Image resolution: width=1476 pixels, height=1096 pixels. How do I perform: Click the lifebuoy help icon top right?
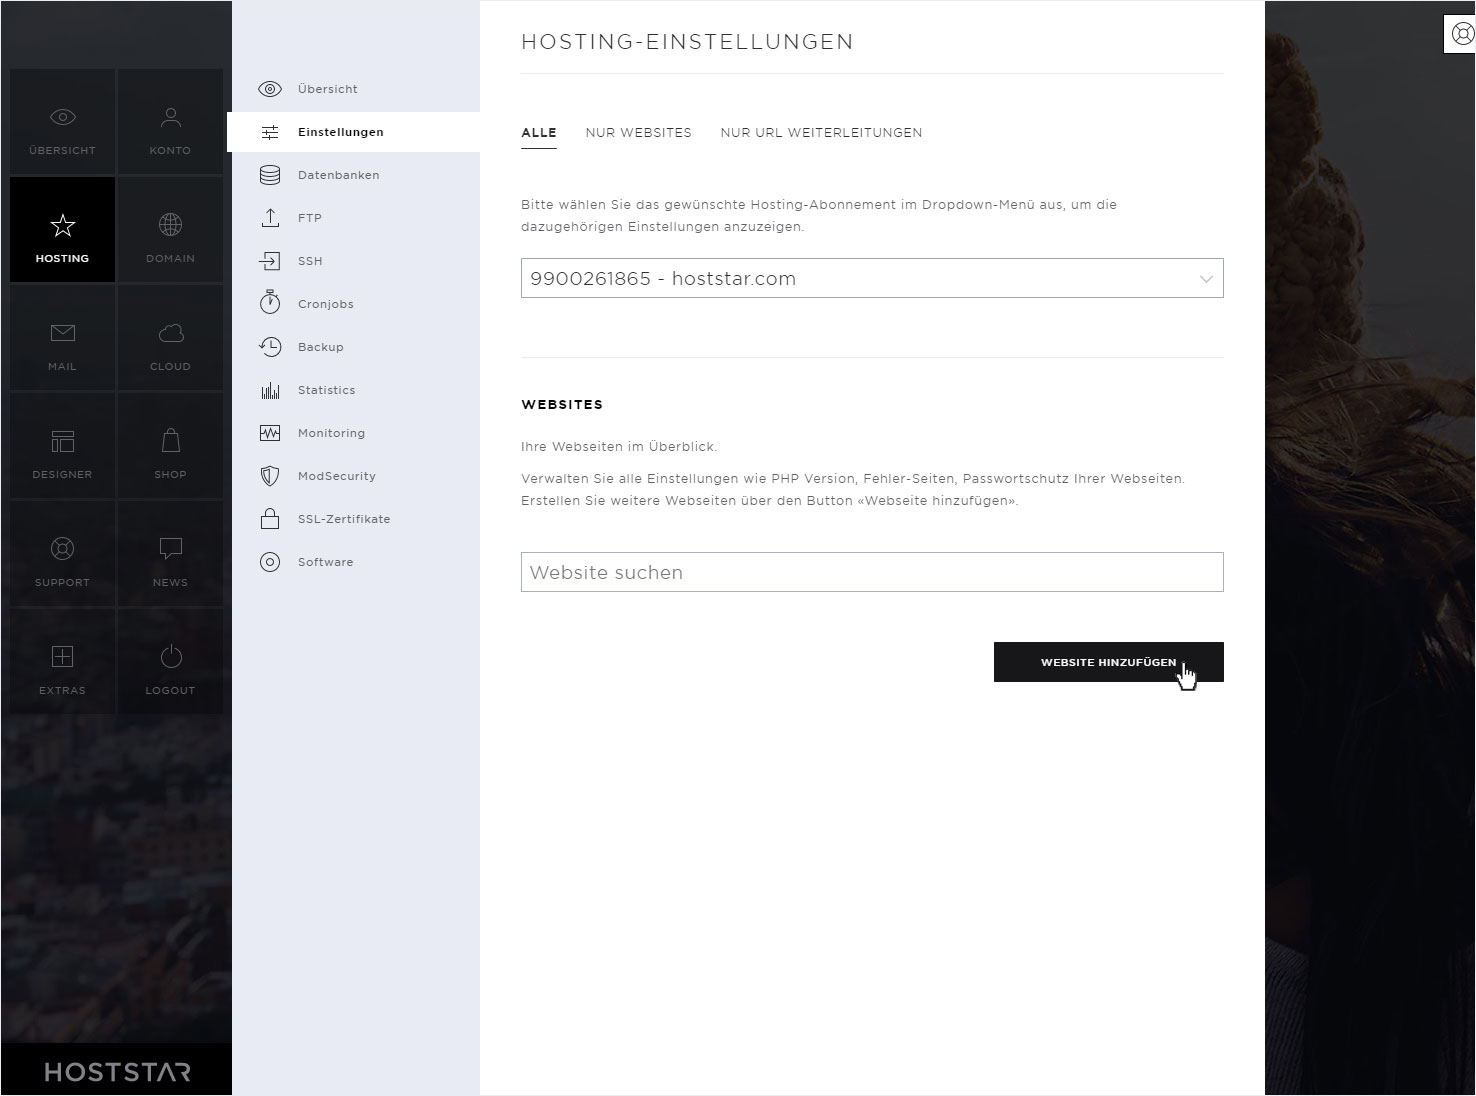[1461, 34]
